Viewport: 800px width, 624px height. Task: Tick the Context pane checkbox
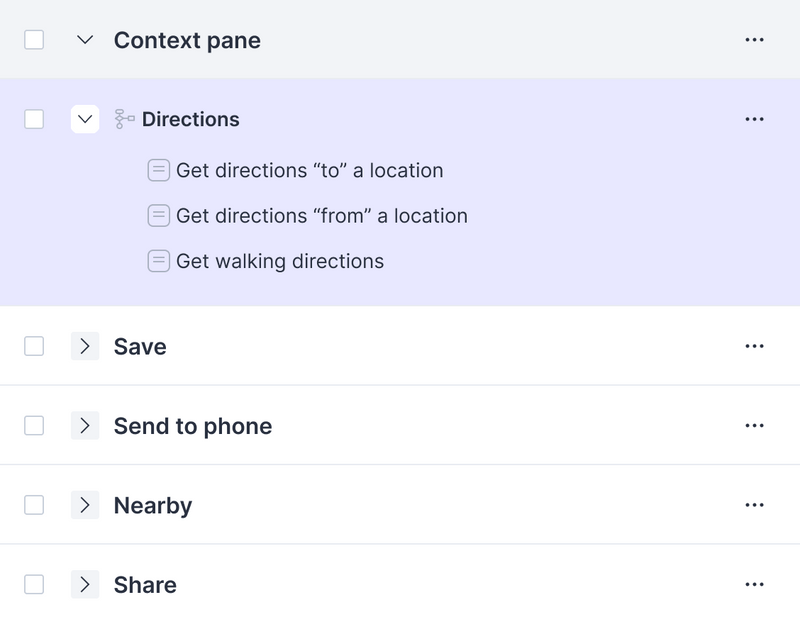(x=34, y=40)
